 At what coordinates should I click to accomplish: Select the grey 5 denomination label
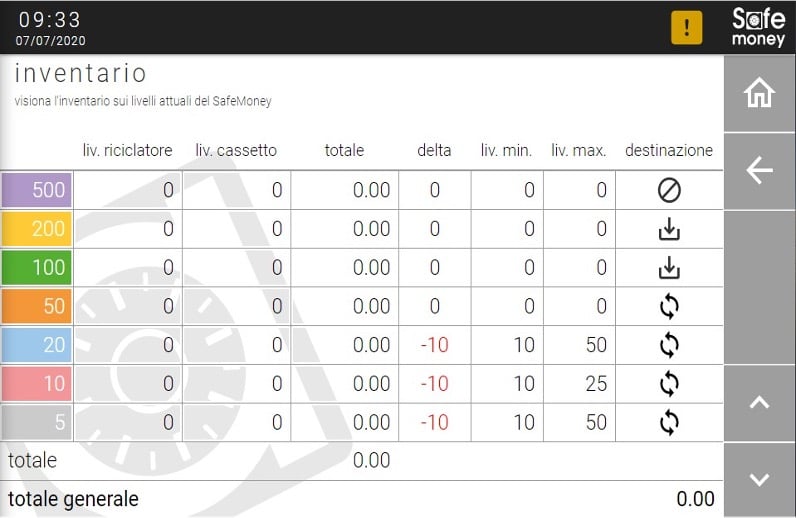37,422
